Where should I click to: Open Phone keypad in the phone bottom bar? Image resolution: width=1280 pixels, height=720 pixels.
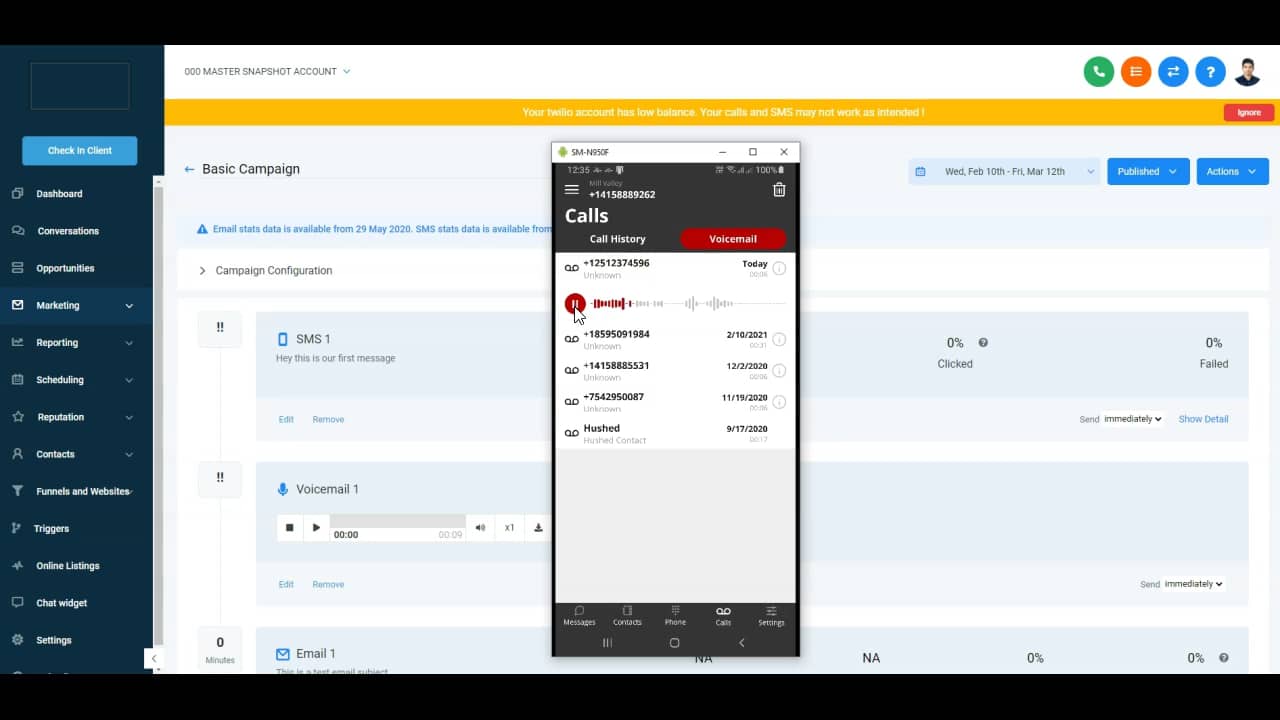pos(675,616)
